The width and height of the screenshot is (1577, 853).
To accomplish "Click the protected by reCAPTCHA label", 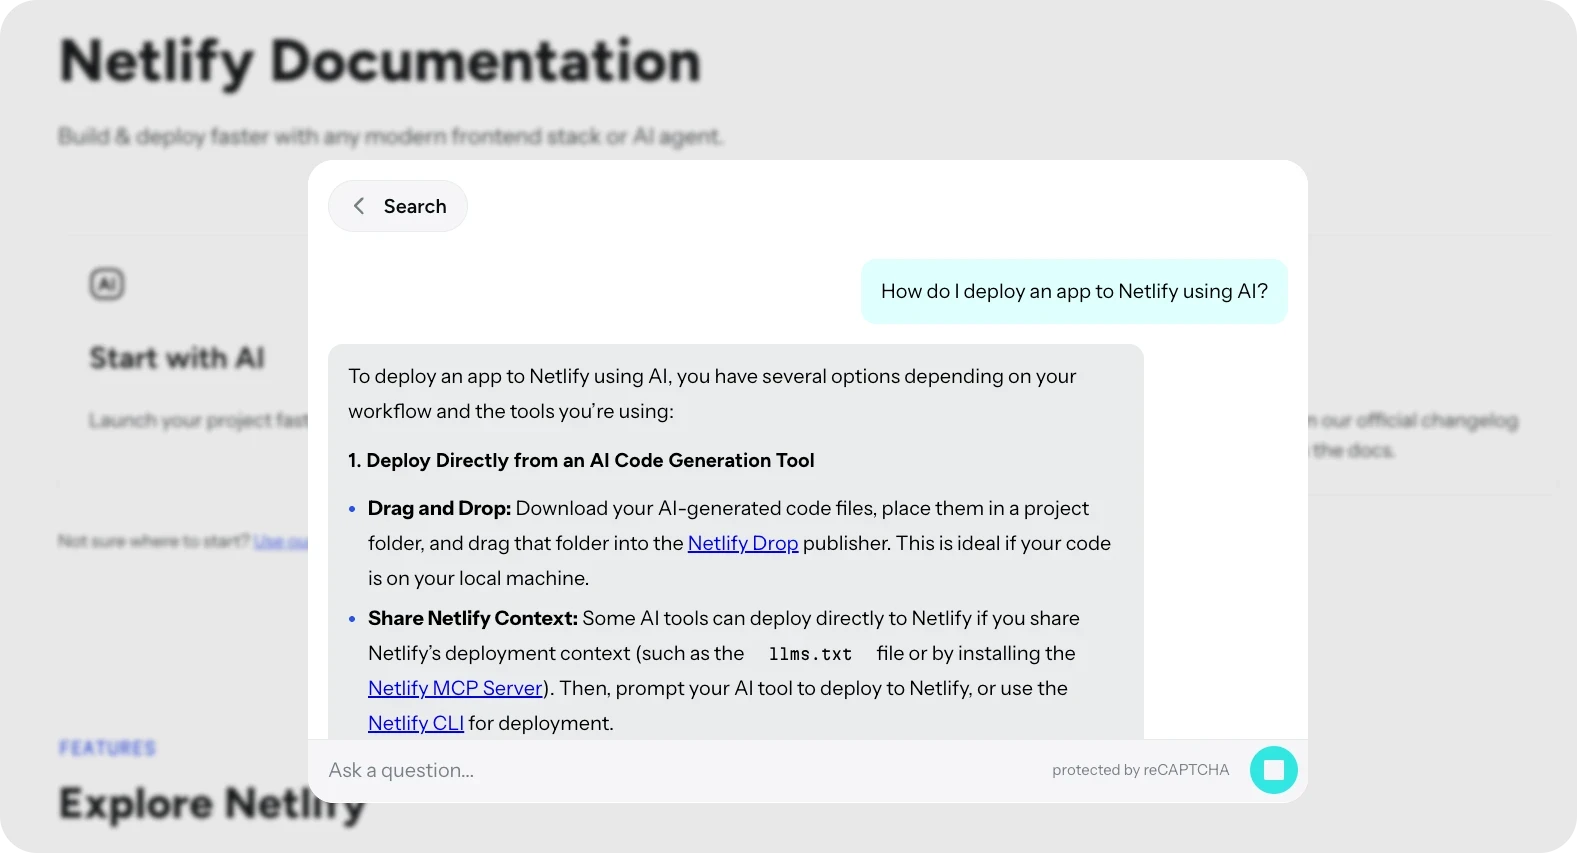I will coord(1140,770).
